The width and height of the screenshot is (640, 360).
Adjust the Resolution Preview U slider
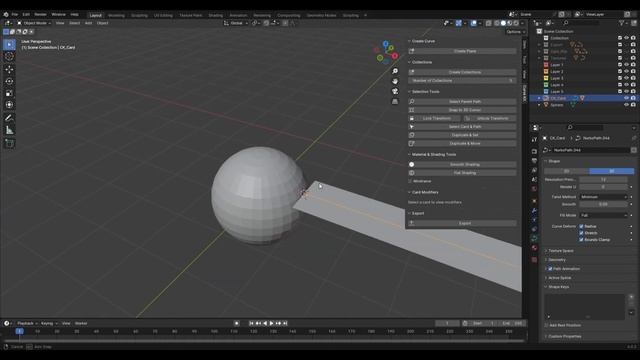pos(603,180)
